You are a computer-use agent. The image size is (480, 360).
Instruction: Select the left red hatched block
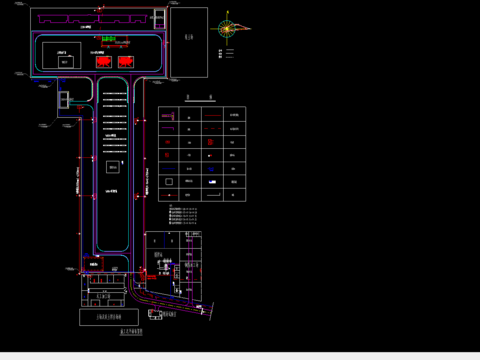coord(104,62)
